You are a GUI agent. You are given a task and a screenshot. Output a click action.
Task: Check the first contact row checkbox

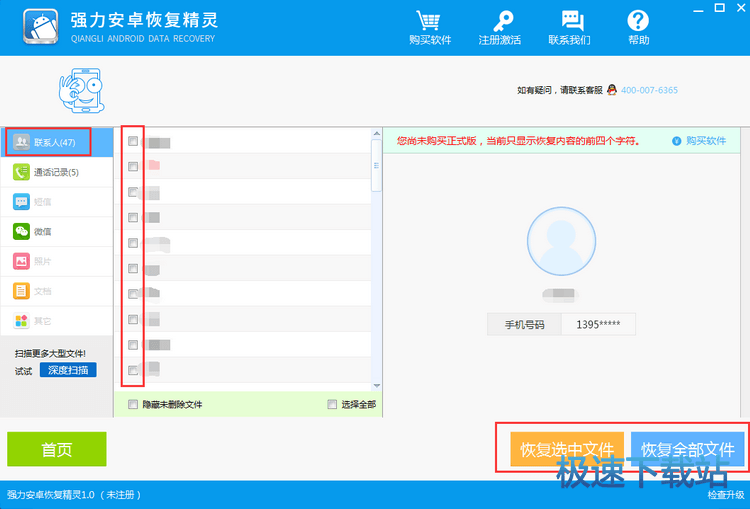coord(133,141)
